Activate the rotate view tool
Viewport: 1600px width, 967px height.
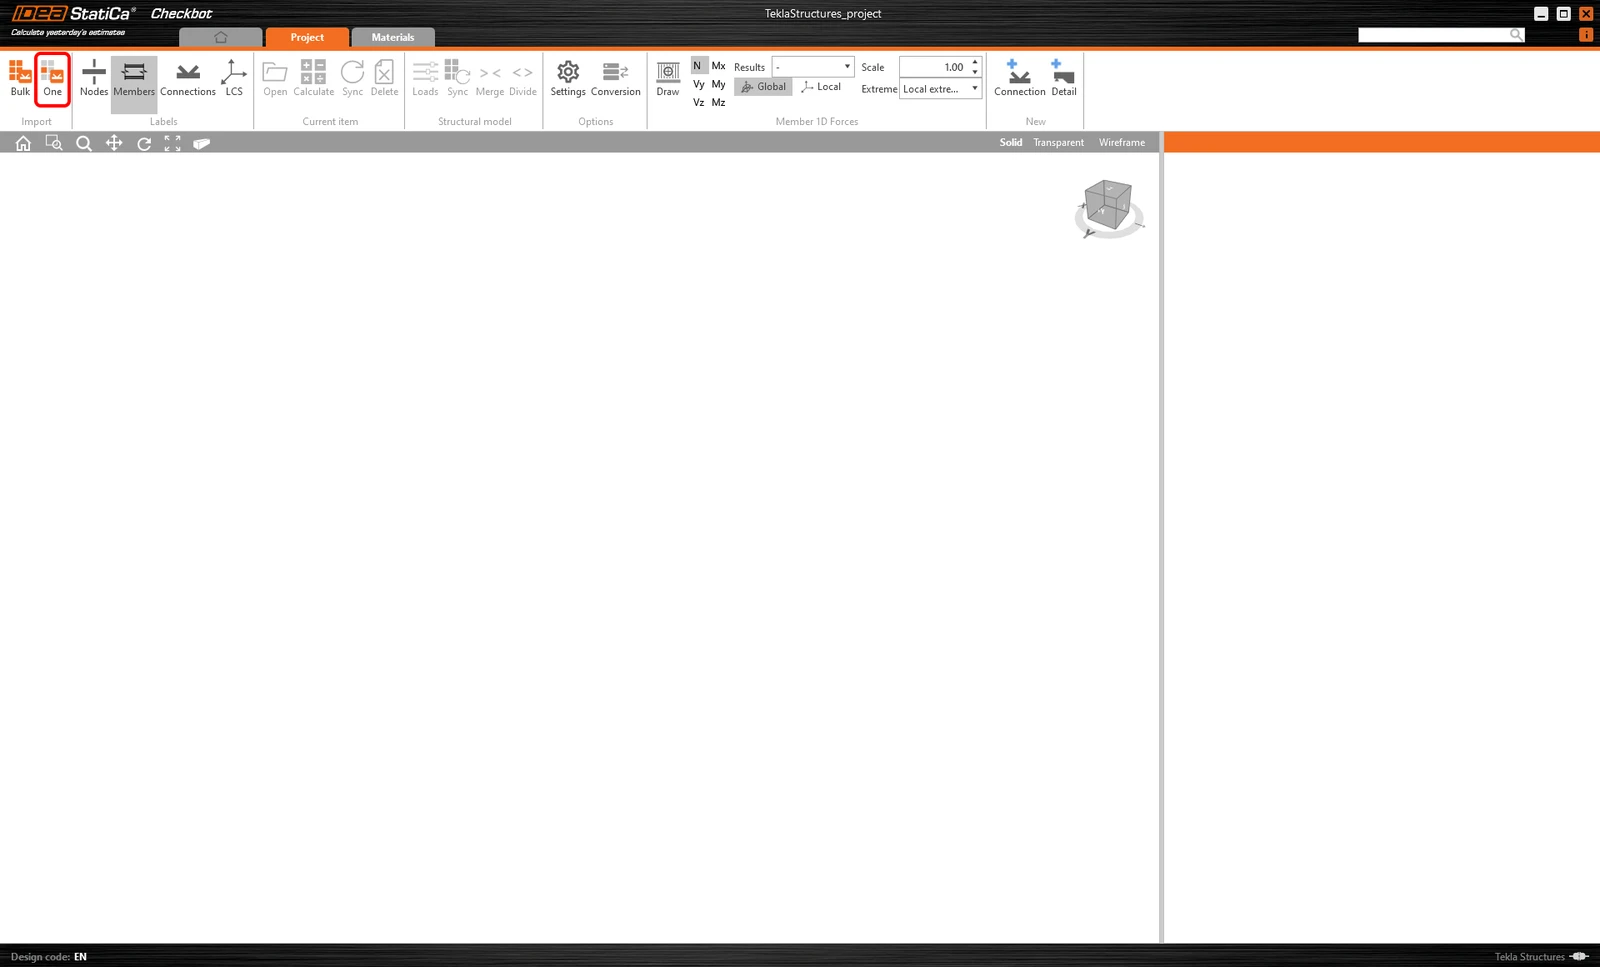click(144, 143)
